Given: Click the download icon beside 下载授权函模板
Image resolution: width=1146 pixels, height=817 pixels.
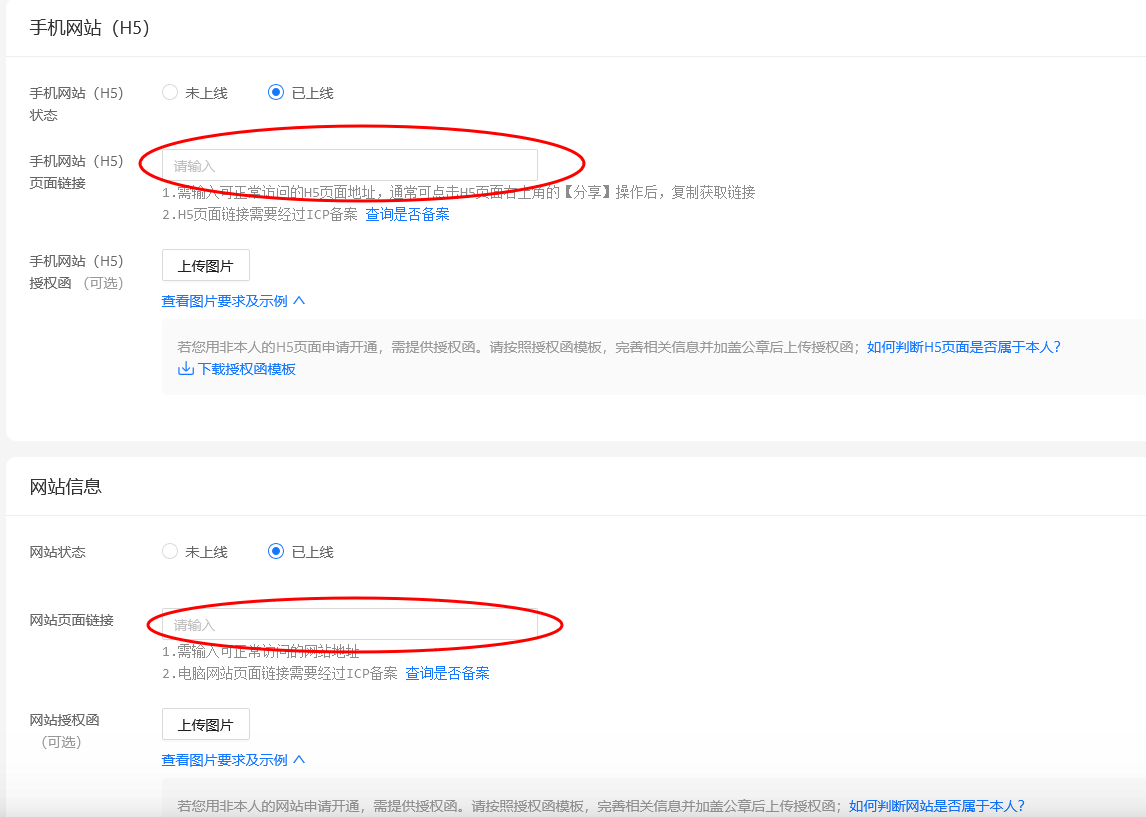Looking at the screenshot, I should click(x=185, y=369).
